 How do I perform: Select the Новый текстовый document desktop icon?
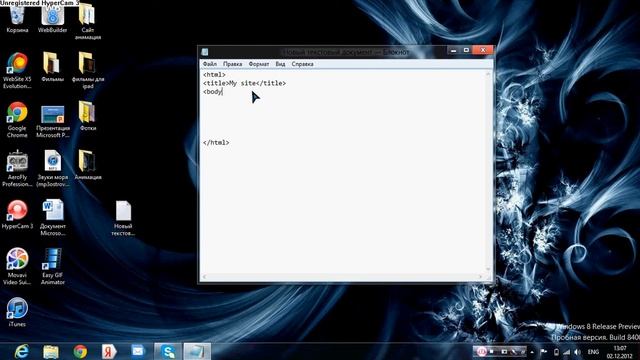coord(123,218)
